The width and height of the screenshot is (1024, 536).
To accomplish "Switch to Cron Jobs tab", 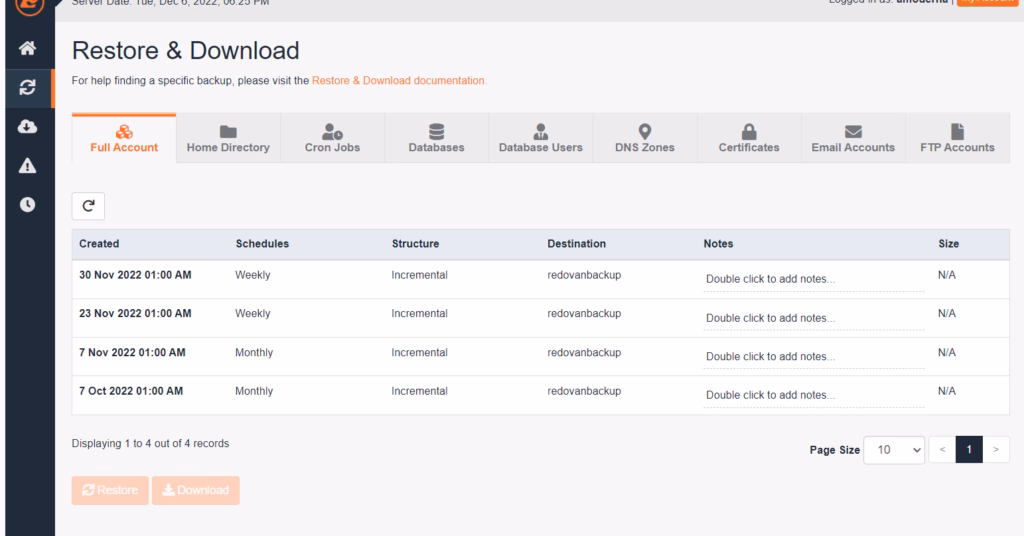I will 332,138.
